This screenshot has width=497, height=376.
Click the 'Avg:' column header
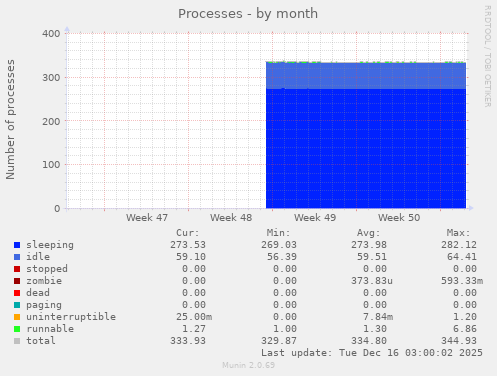(368, 233)
